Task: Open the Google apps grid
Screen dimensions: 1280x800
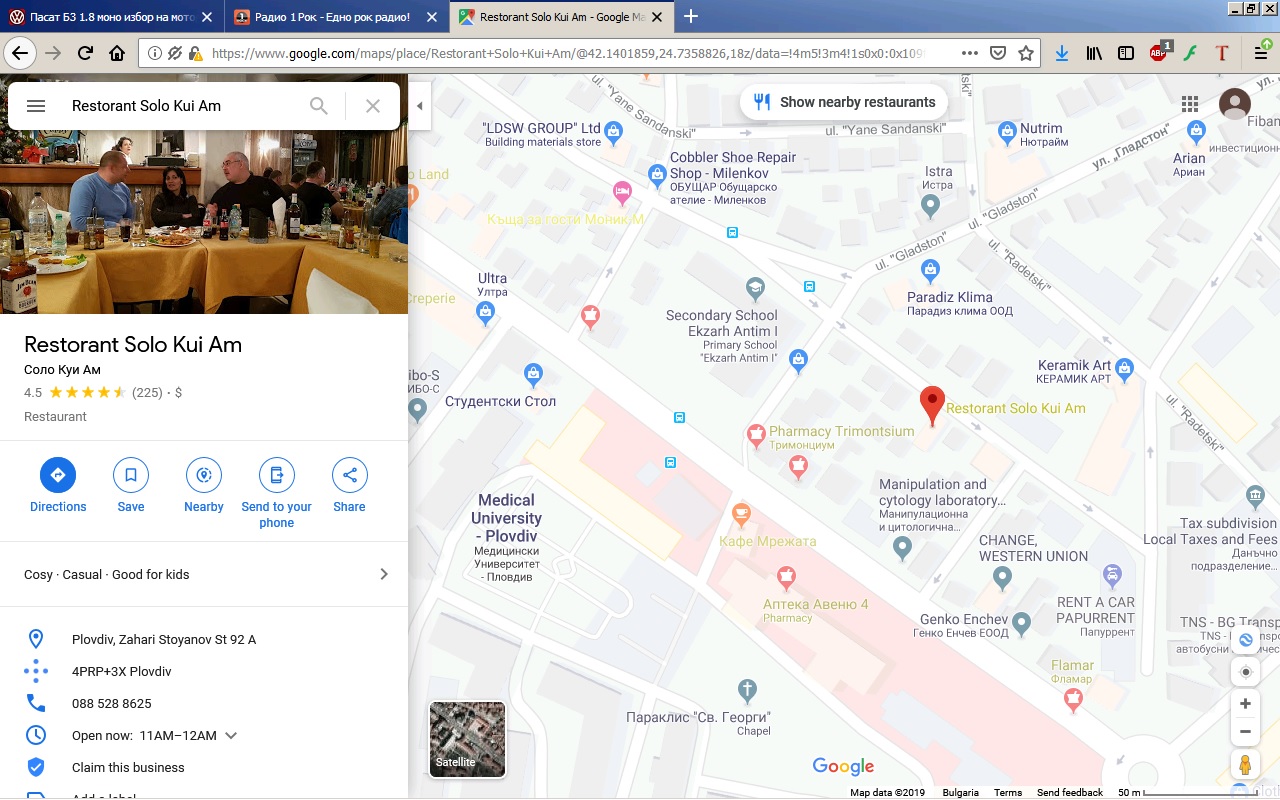Action: click(x=1190, y=104)
